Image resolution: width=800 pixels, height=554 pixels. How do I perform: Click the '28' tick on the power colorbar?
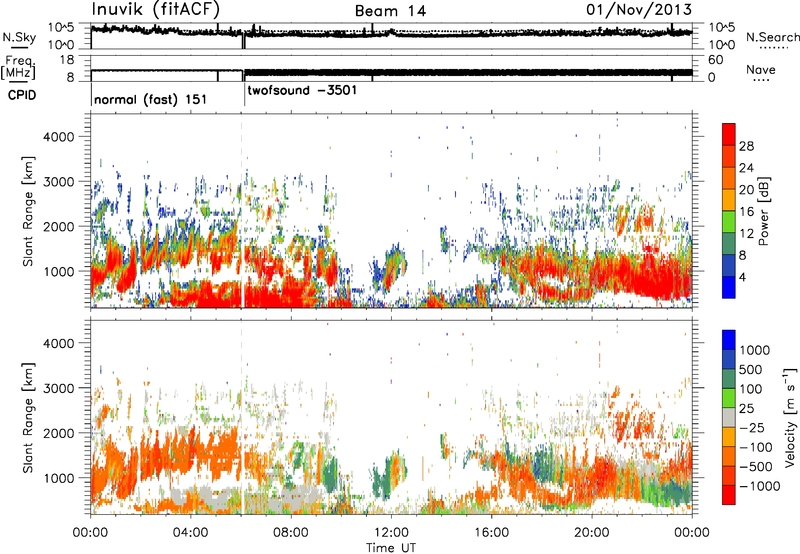[746, 146]
